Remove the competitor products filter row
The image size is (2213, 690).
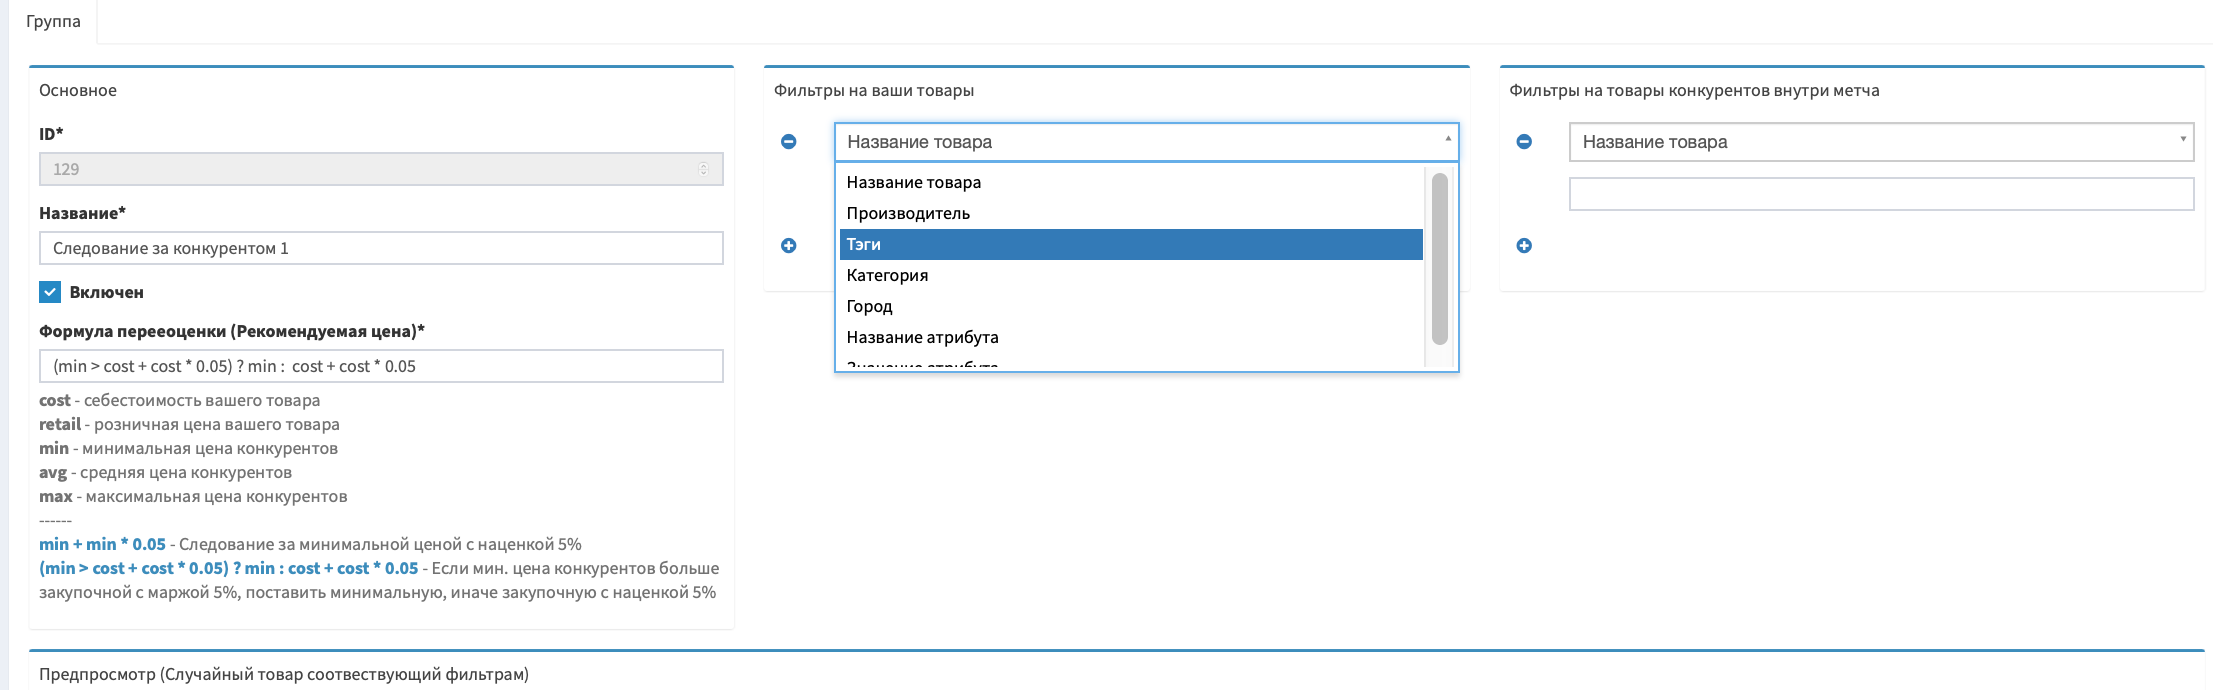click(x=1524, y=142)
